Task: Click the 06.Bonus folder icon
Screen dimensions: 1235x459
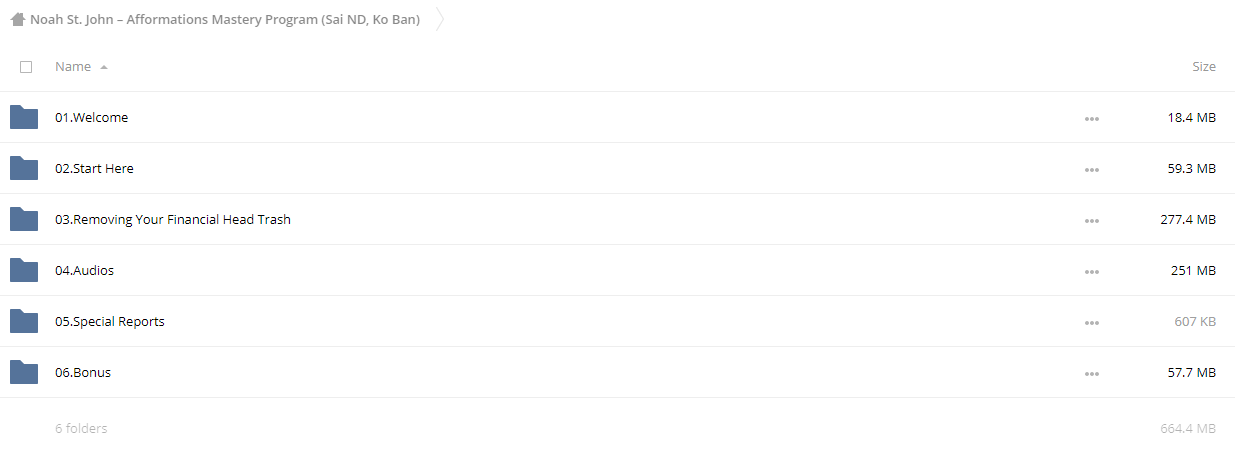Action: click(24, 372)
